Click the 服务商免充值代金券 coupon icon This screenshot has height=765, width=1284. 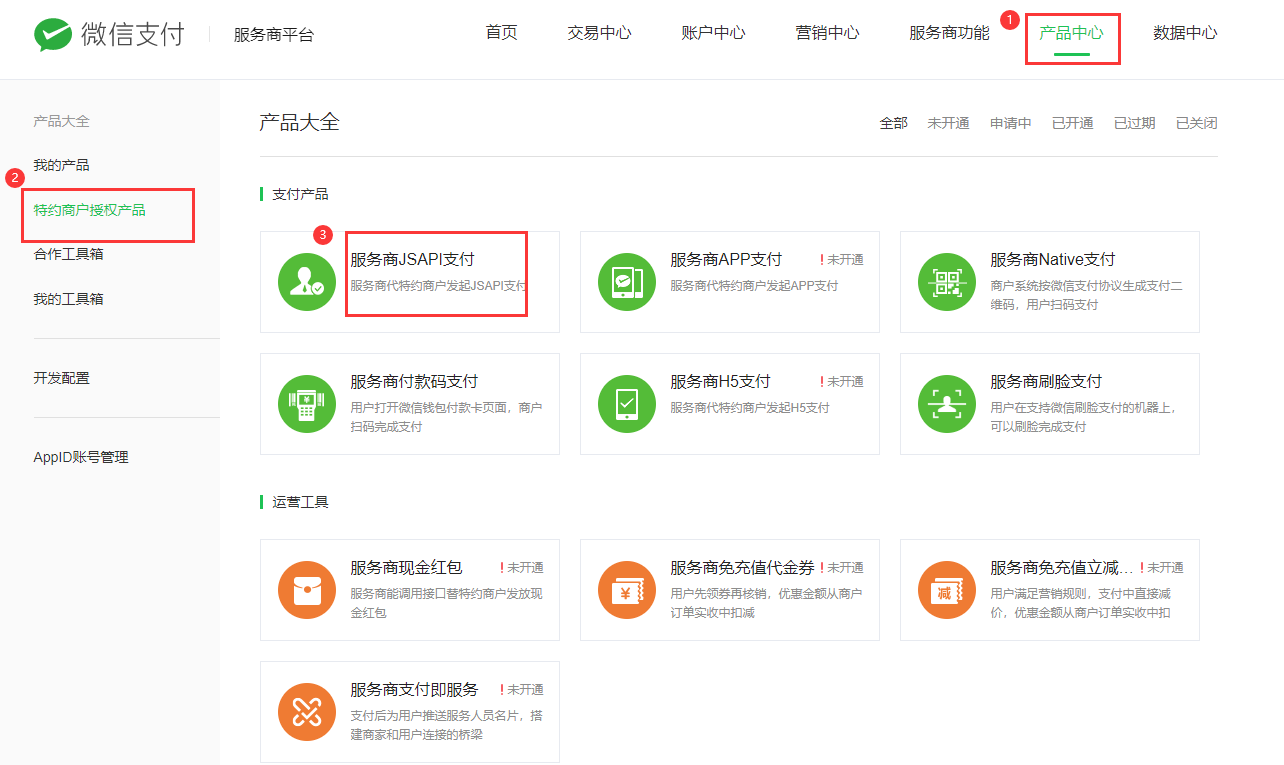pyautogui.click(x=627, y=590)
